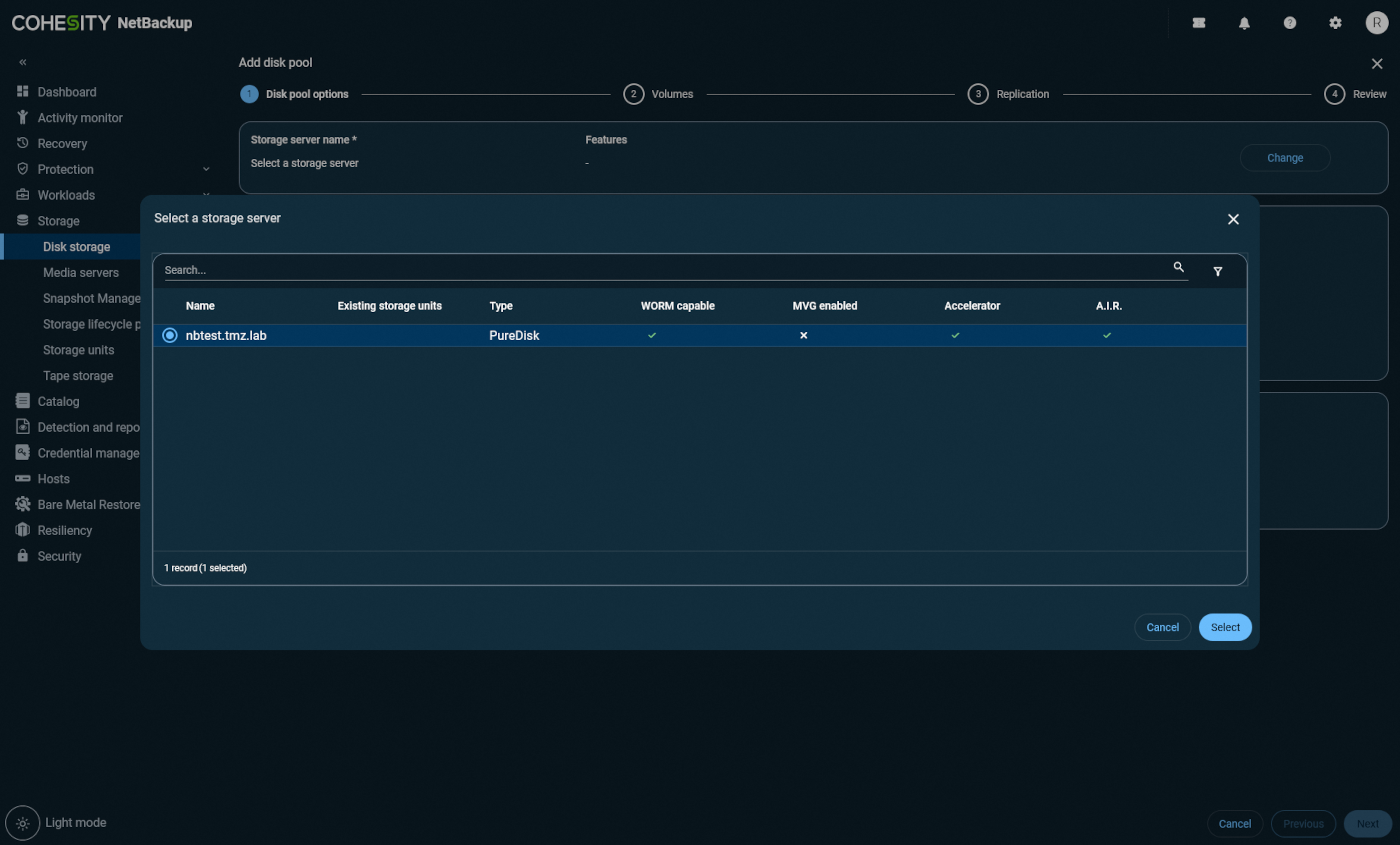
Task: Go to Bare Metal Restore
Action: click(87, 504)
